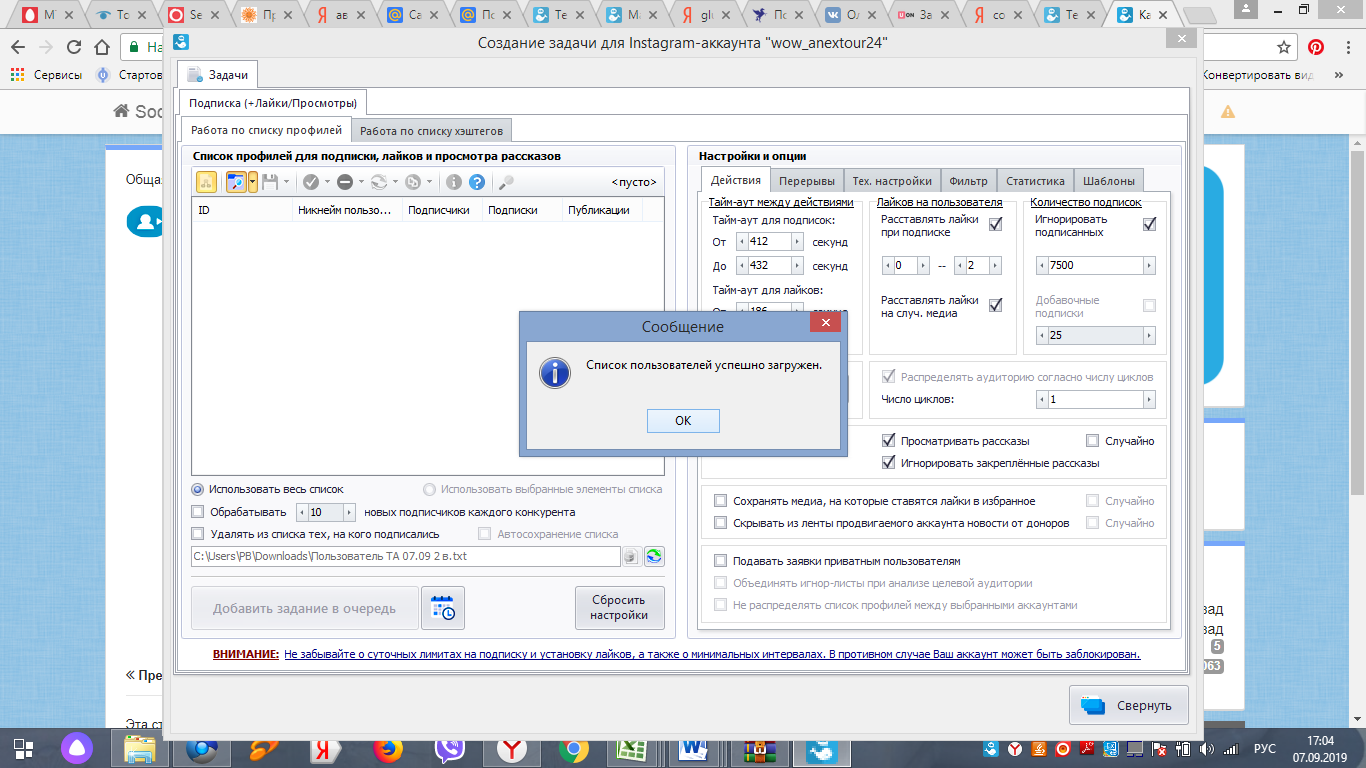Enable Сохранять медиа в избранное checkbox

click(x=720, y=501)
